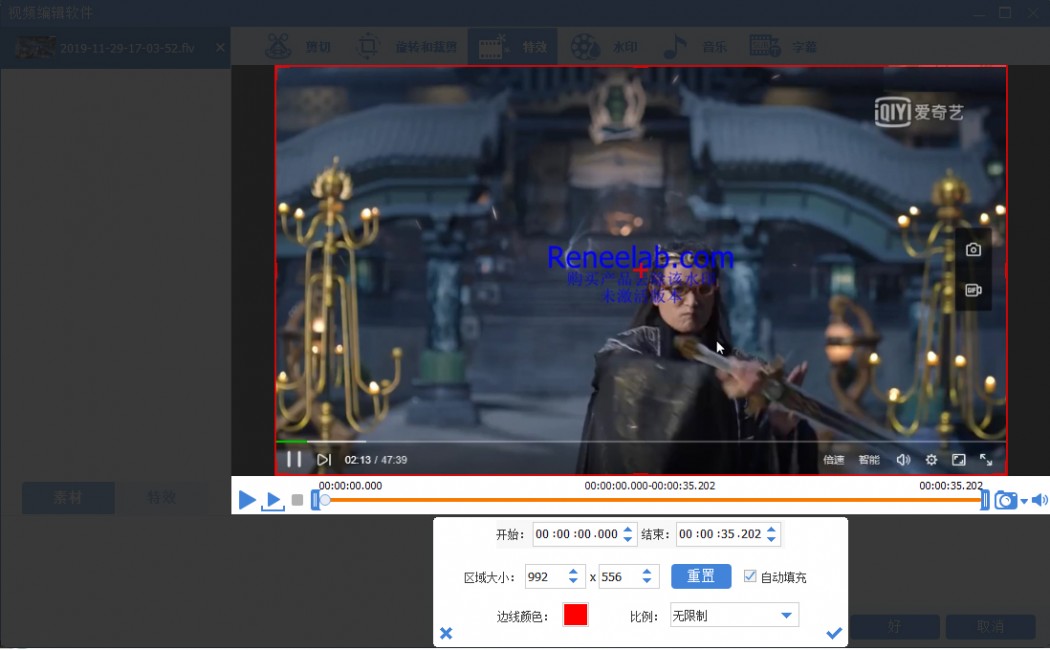Capture a snapshot with the timeline camera icon

(1005, 500)
